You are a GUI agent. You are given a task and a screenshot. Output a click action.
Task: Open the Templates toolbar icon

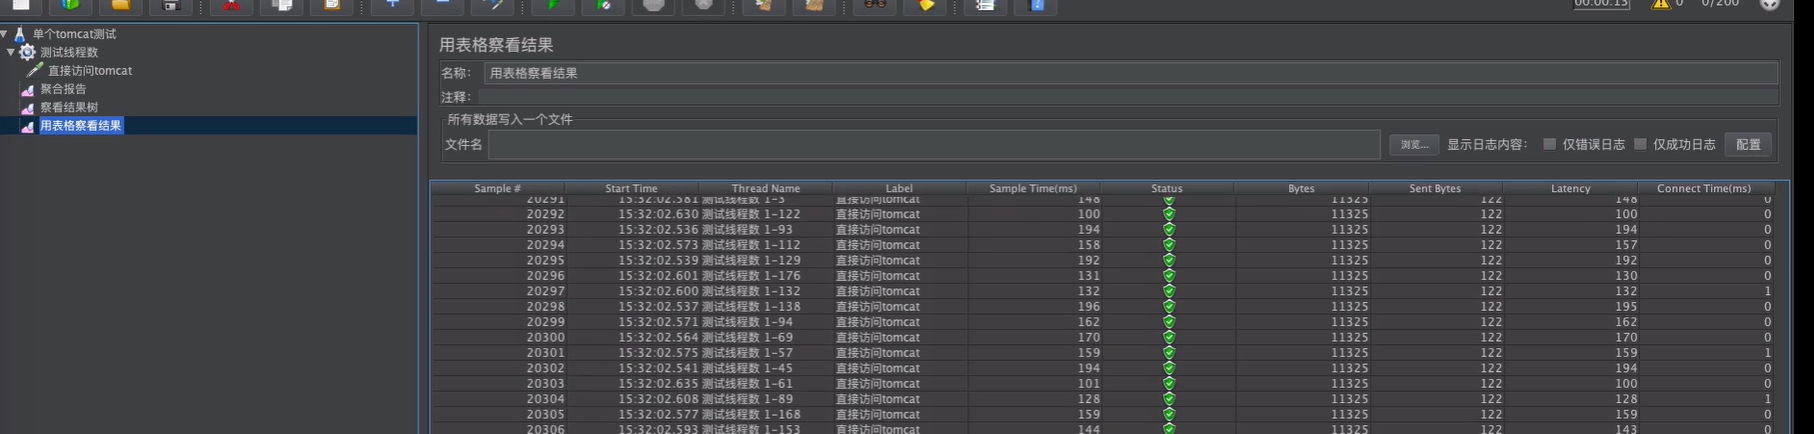pos(70,5)
